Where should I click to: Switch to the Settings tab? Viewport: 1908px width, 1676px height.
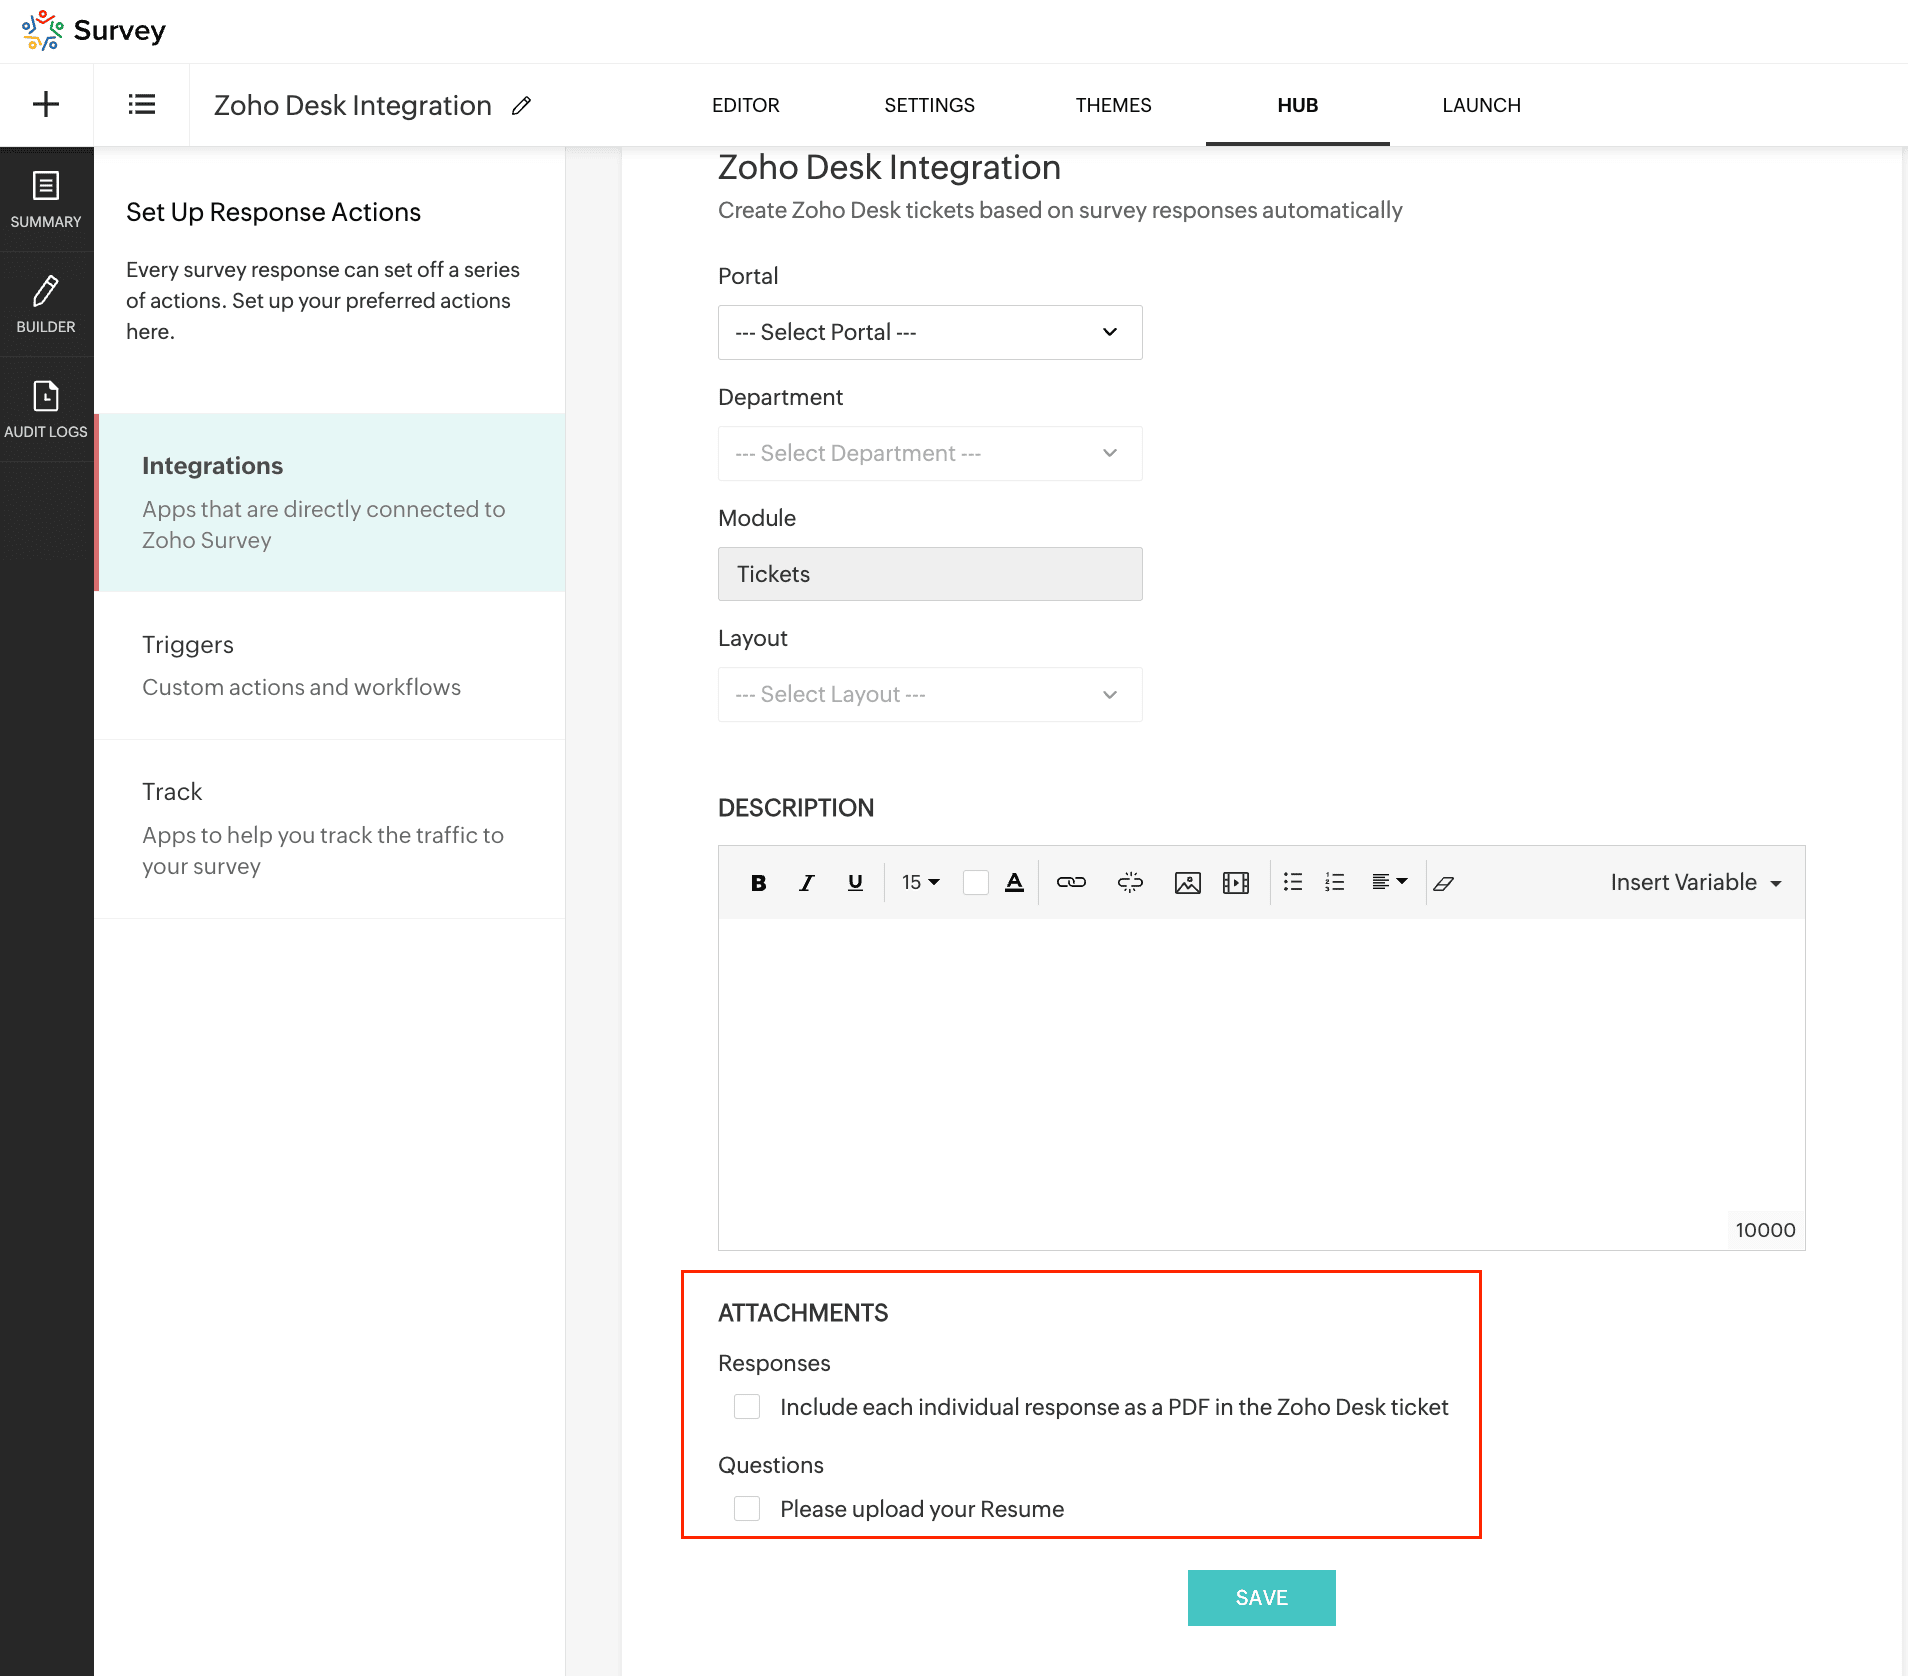pyautogui.click(x=930, y=105)
